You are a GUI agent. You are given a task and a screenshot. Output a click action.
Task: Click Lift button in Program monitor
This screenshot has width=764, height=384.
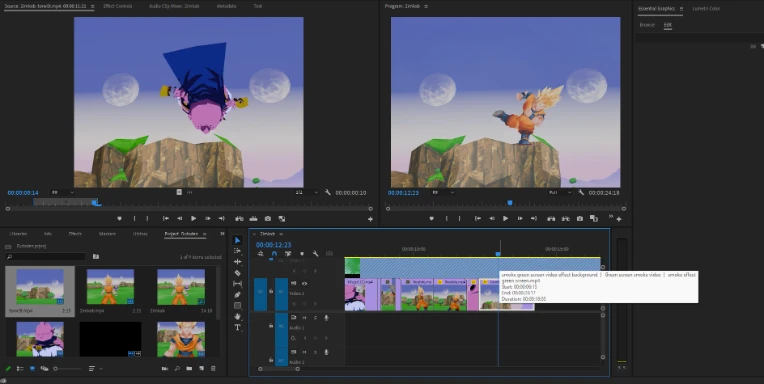tap(551, 219)
